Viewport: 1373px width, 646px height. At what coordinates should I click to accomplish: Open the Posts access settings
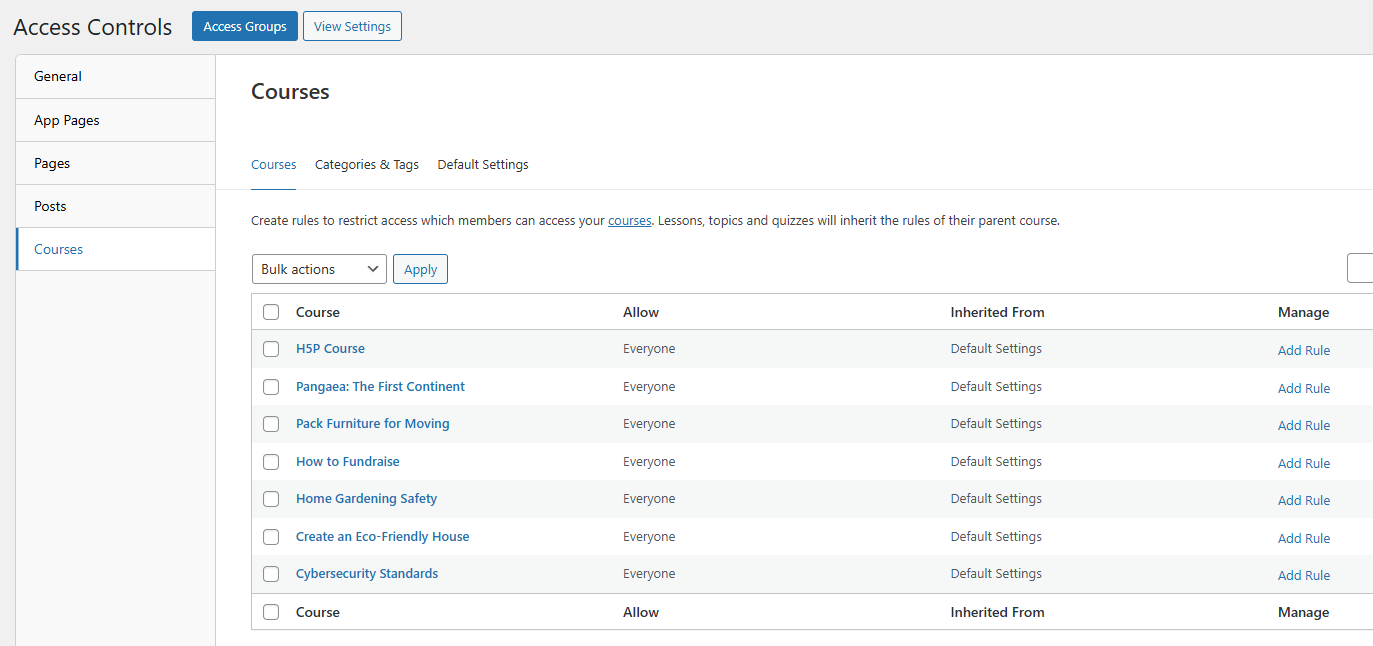49,205
